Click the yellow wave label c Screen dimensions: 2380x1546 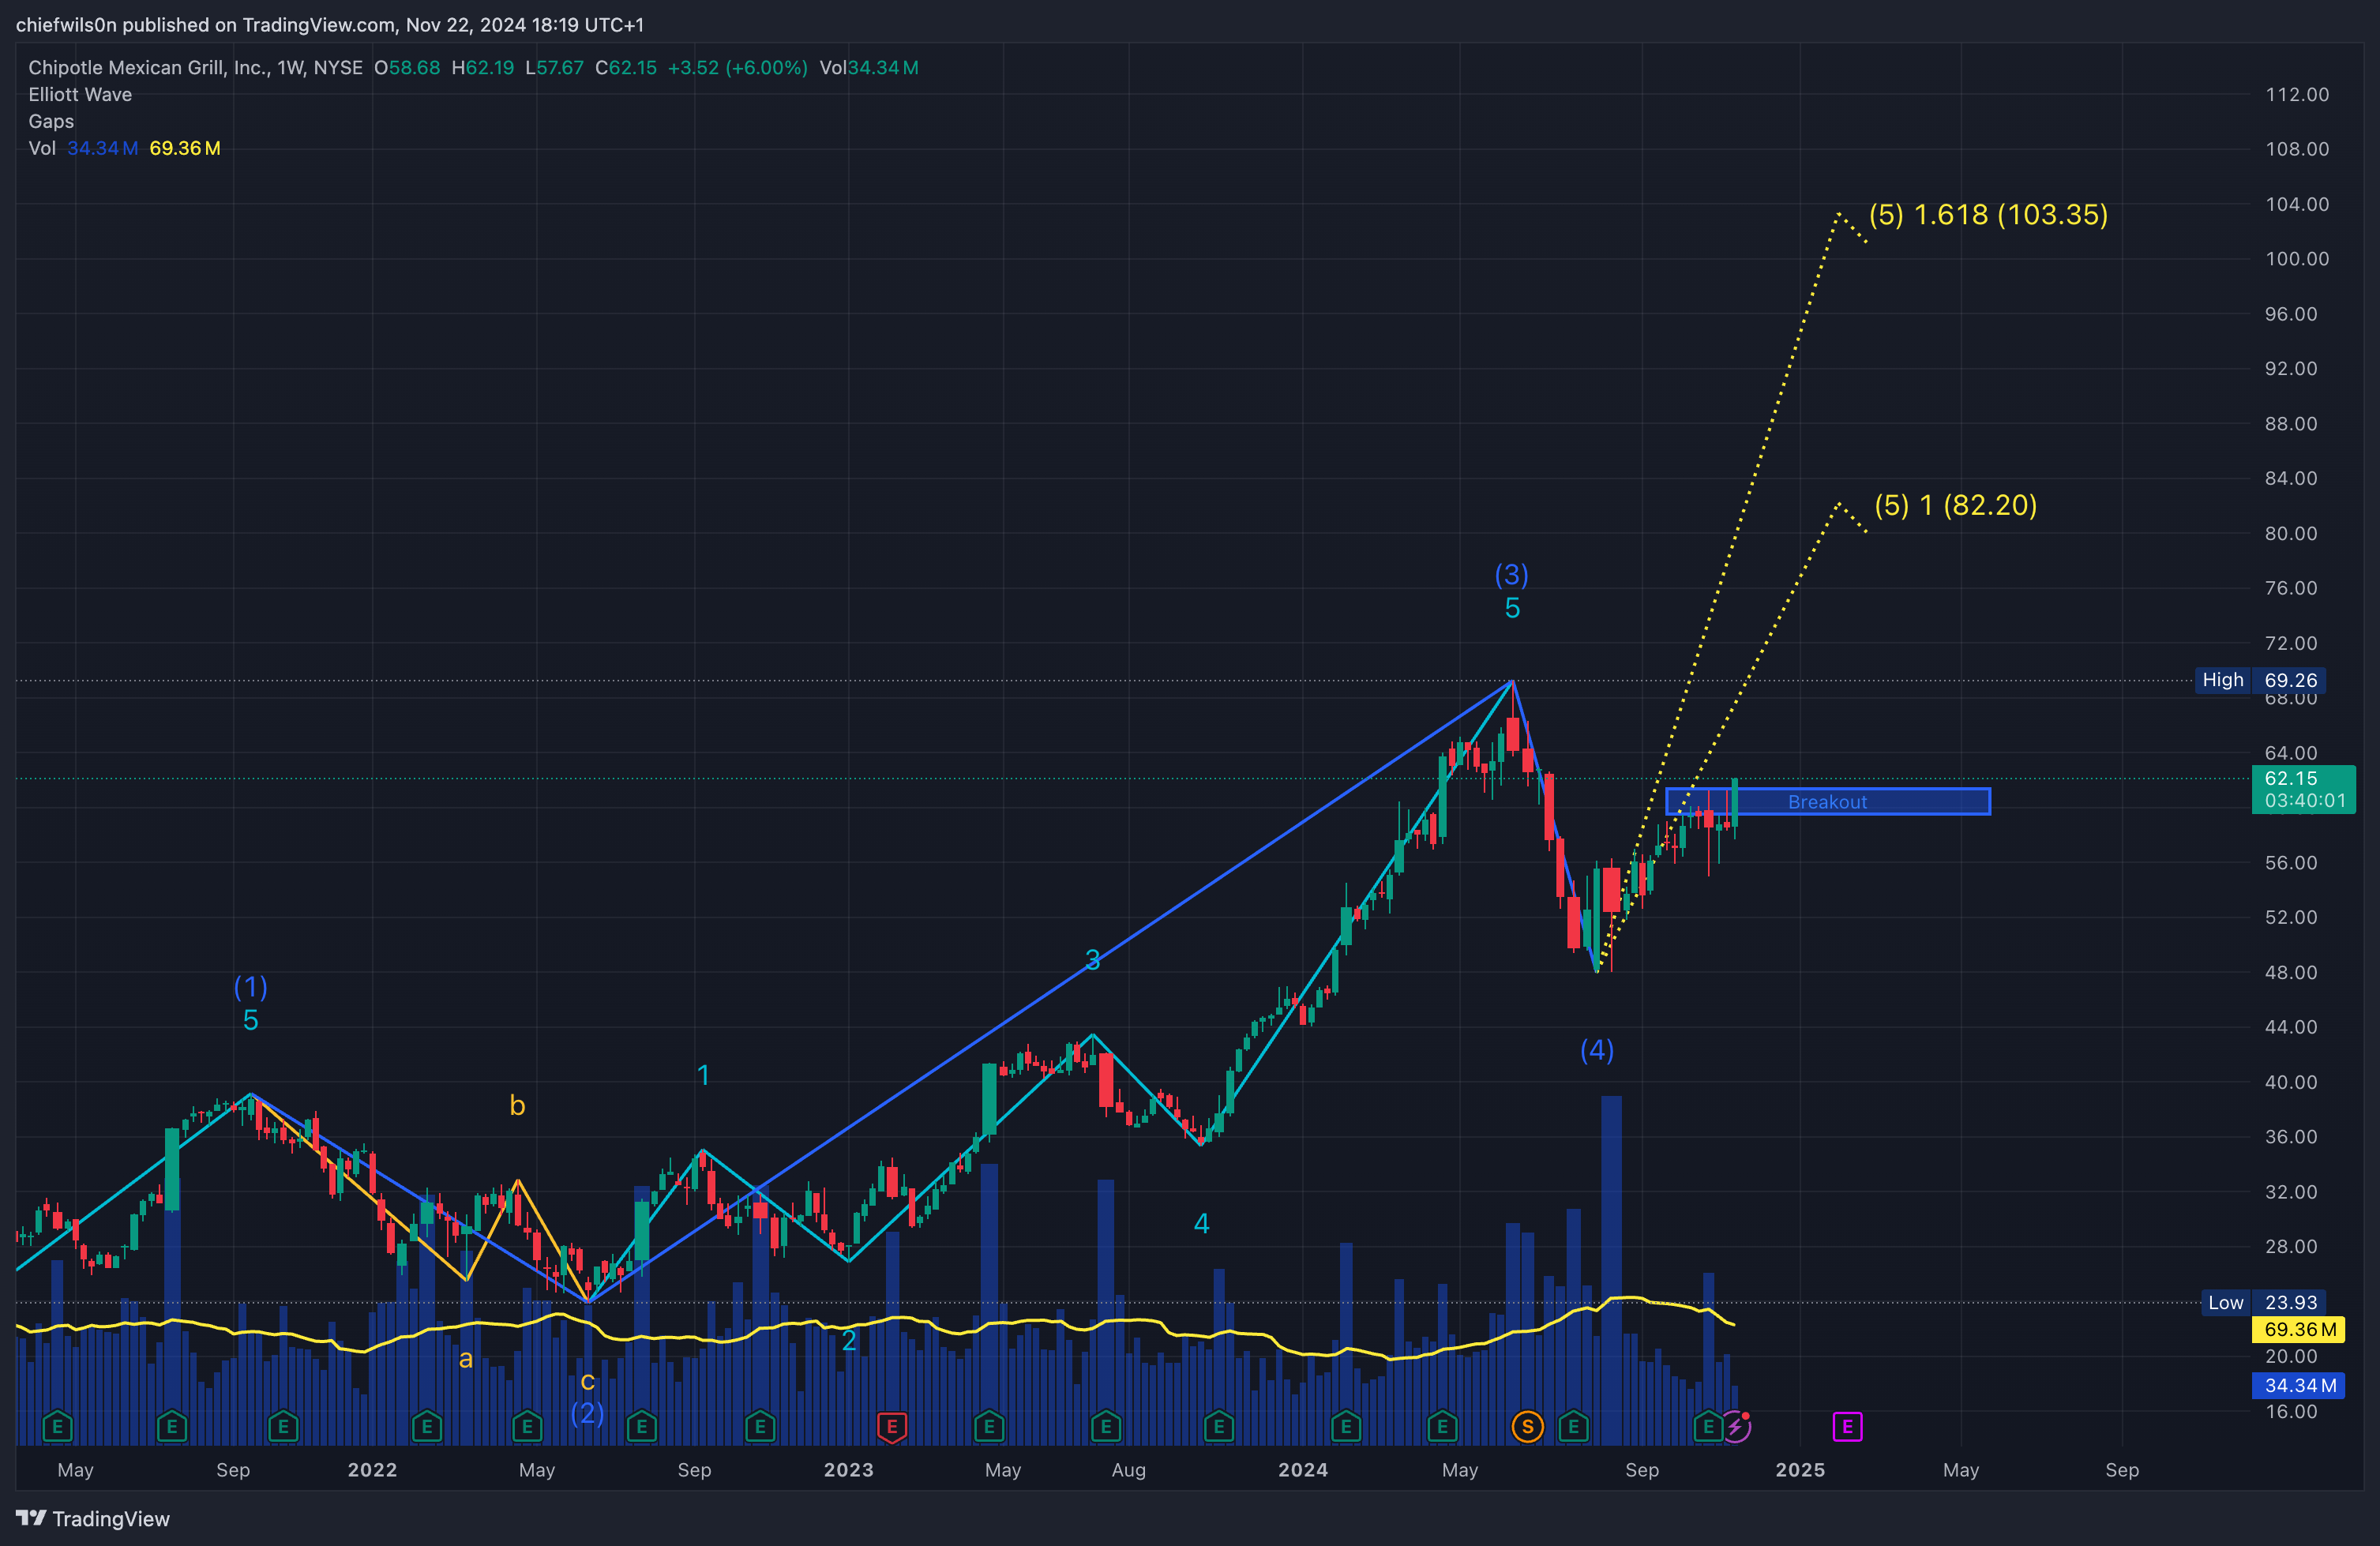(588, 1382)
